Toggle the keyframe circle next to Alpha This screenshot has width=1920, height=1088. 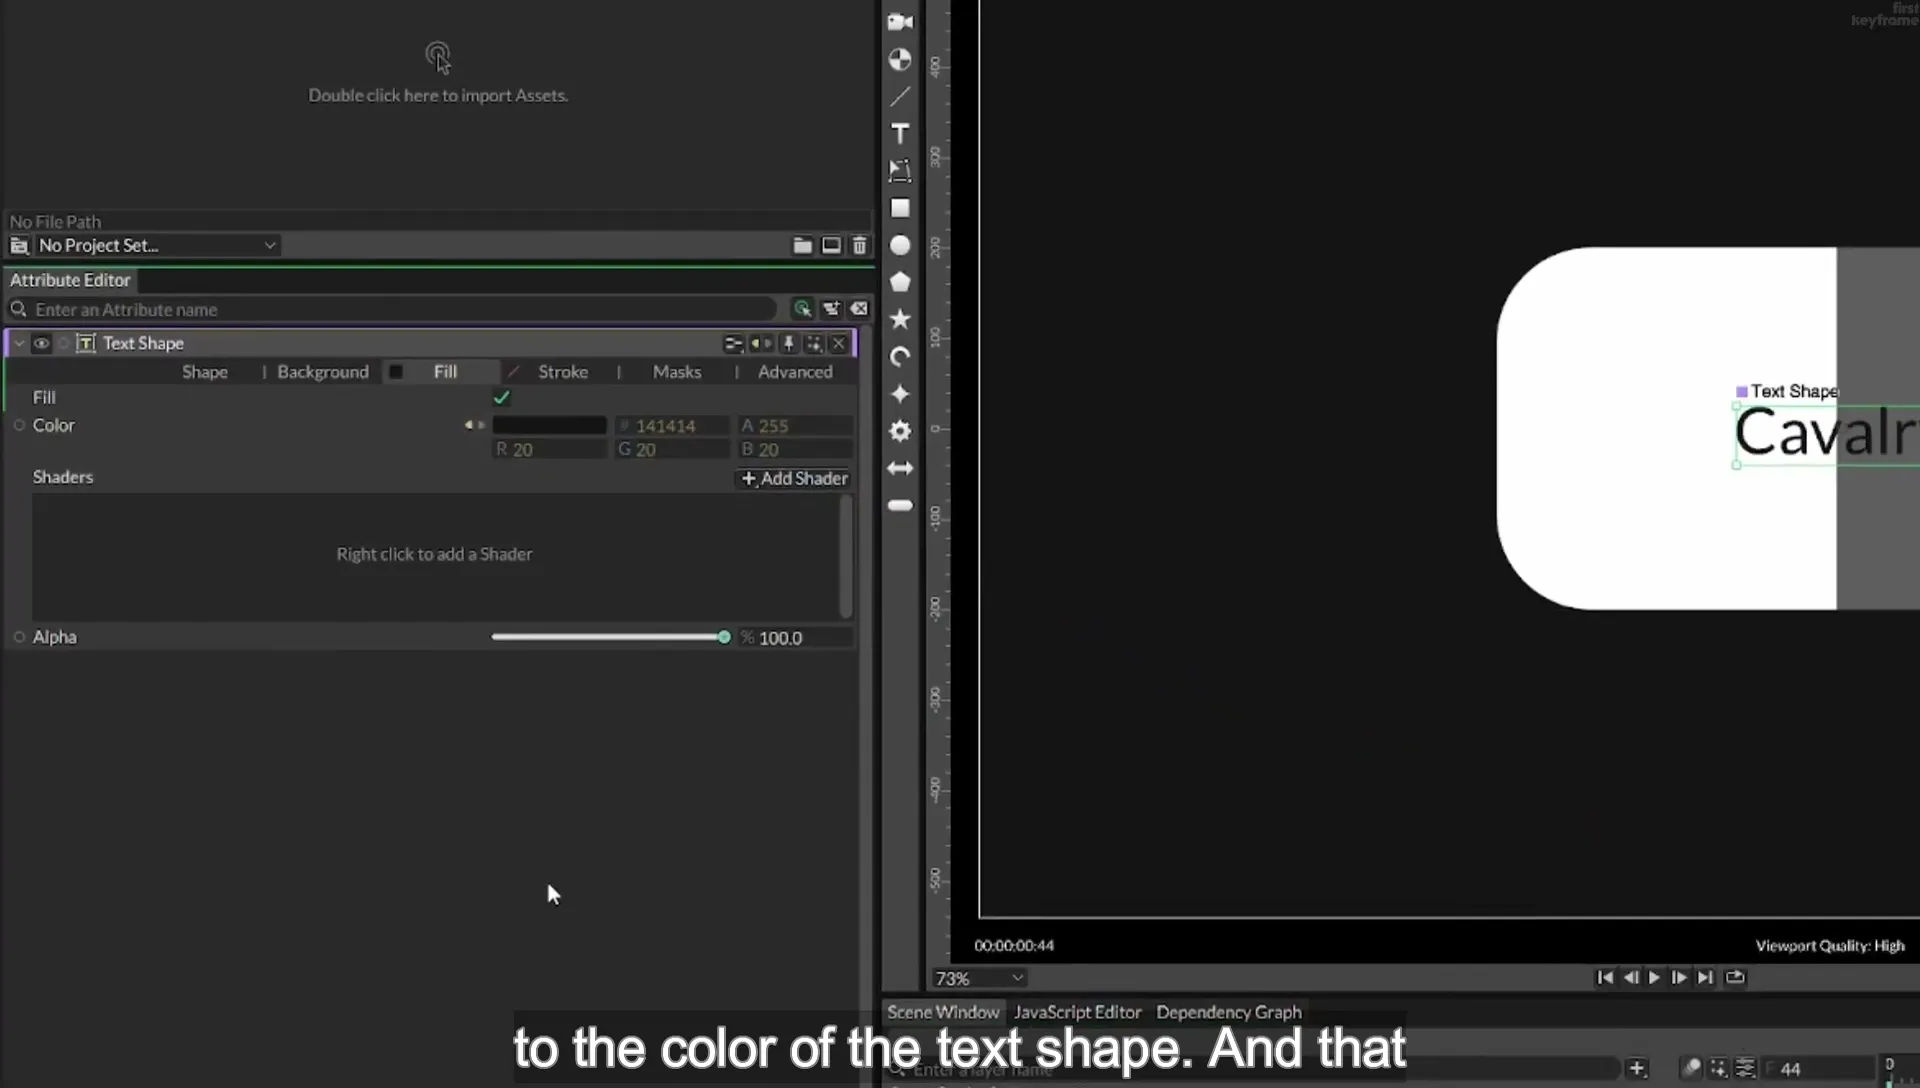(x=19, y=637)
